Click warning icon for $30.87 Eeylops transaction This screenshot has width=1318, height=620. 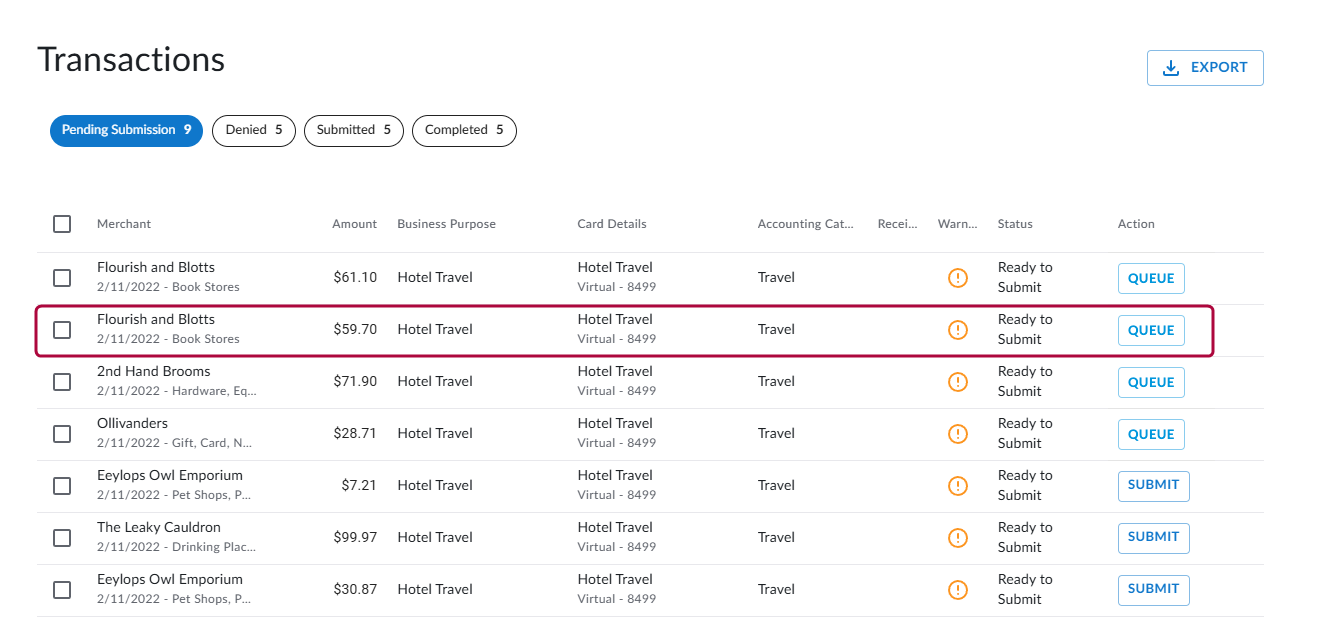click(x=957, y=590)
